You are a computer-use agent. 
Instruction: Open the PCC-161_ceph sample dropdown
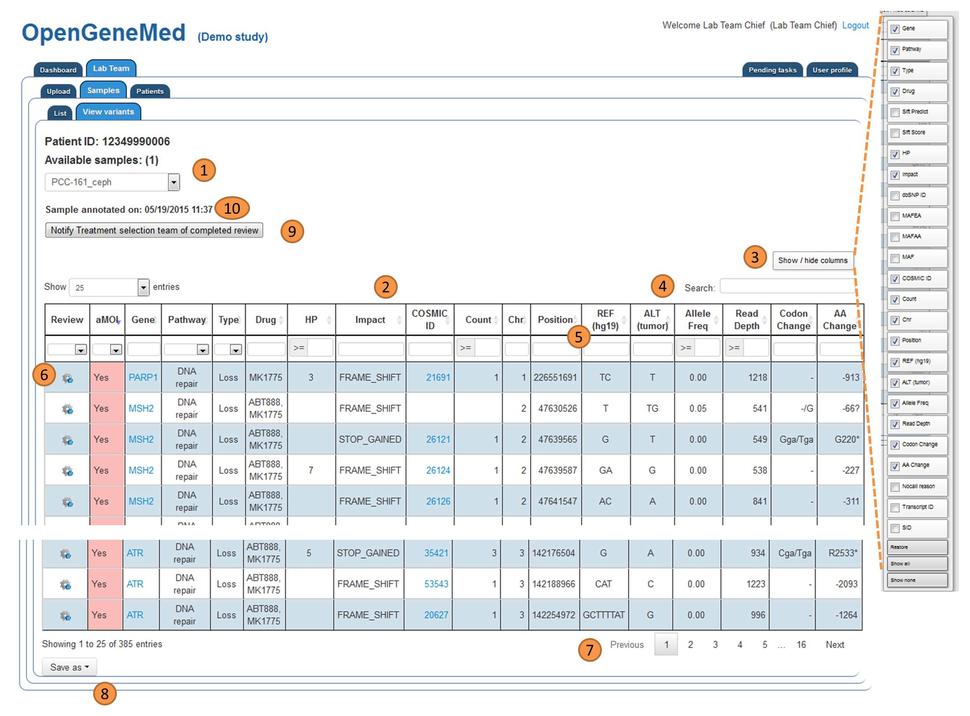(x=173, y=182)
